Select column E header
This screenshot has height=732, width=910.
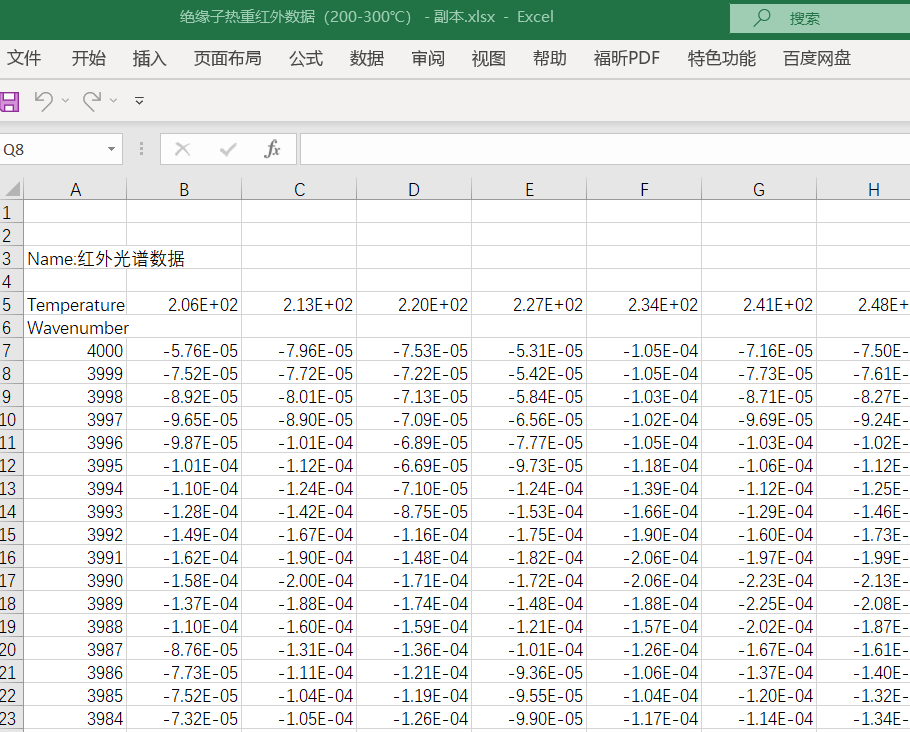pos(529,189)
